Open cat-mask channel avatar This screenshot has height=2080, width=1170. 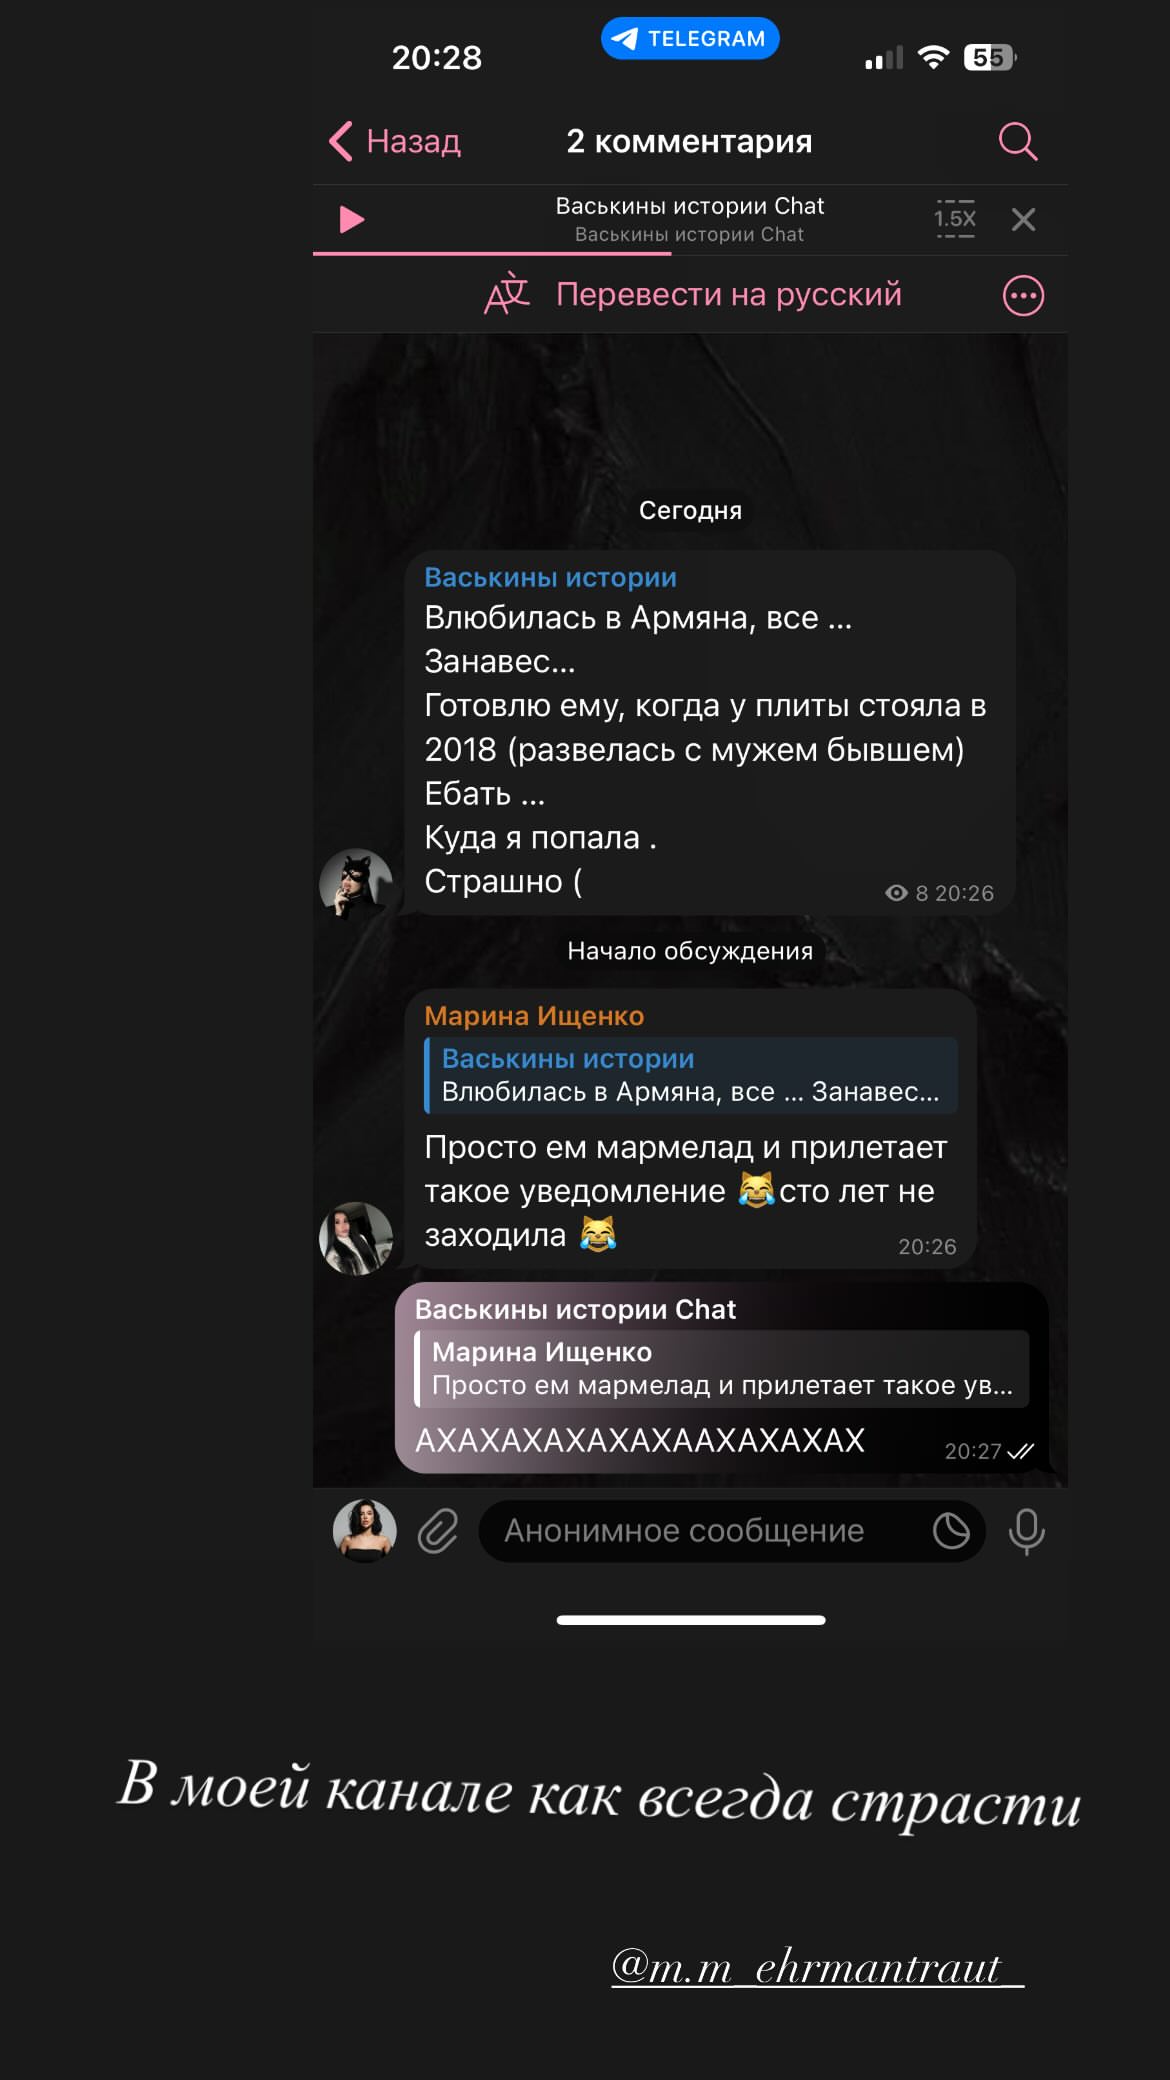(x=355, y=884)
